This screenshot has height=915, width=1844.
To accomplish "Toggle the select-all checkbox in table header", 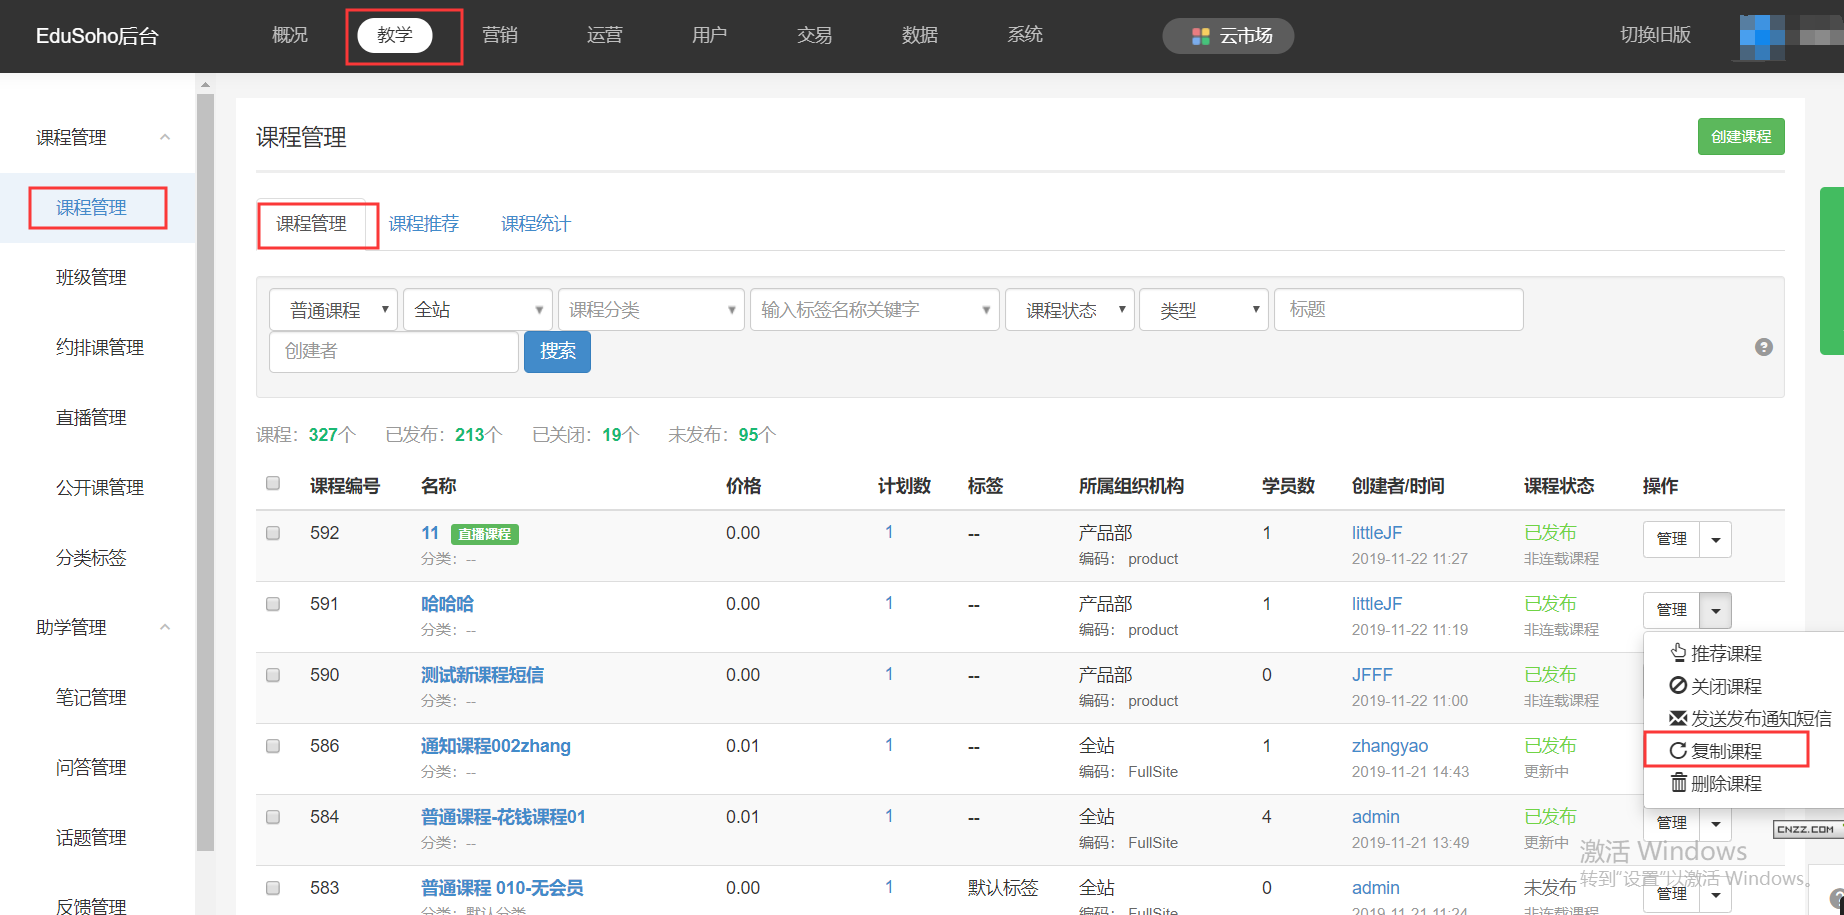I will 273,484.
